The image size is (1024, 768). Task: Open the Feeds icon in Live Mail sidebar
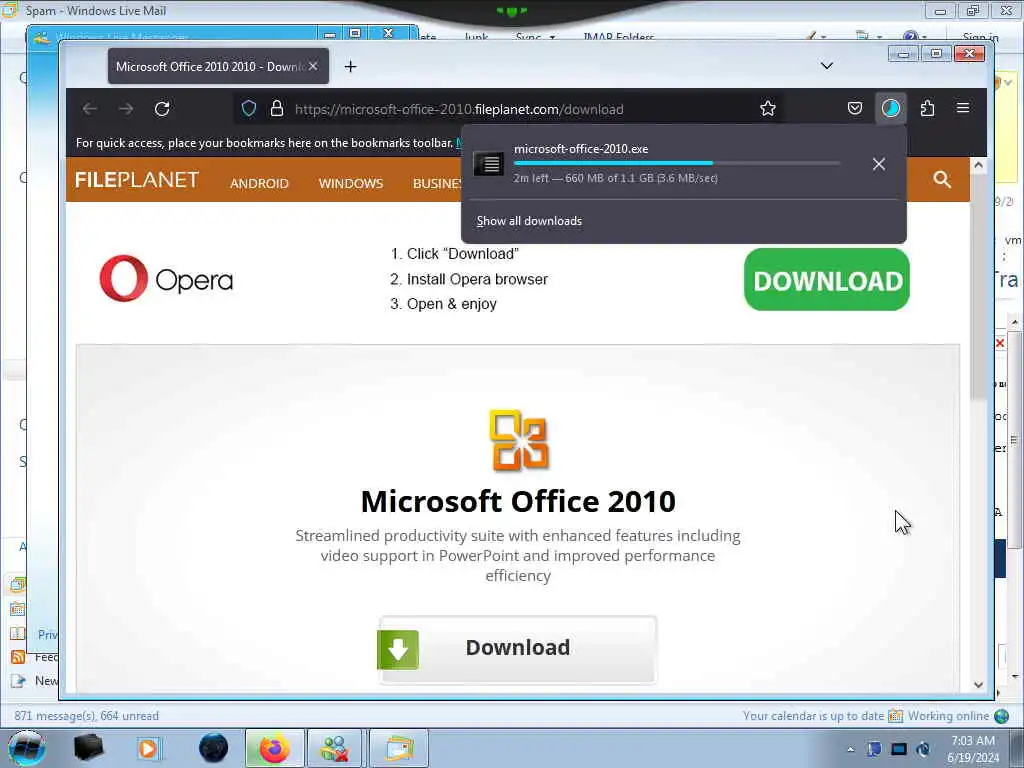click(18, 657)
